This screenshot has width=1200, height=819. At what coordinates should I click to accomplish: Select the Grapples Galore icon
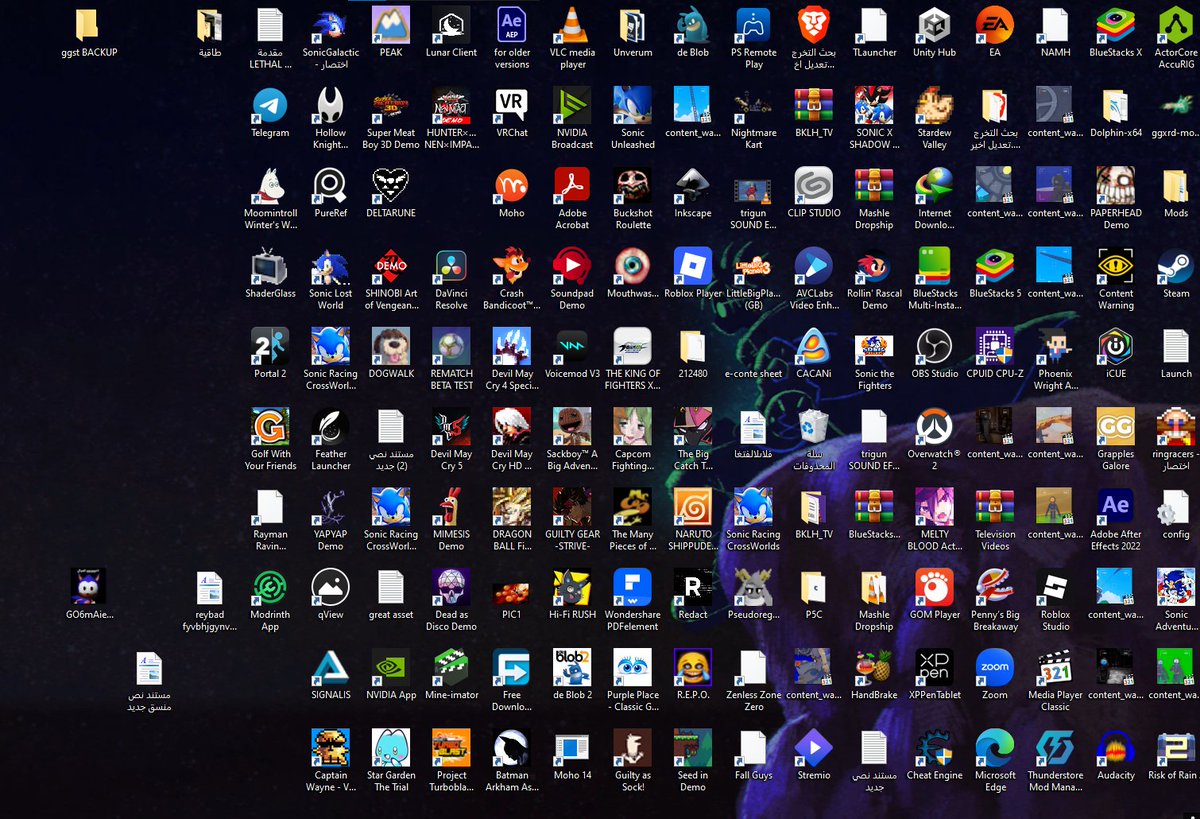(x=1116, y=426)
